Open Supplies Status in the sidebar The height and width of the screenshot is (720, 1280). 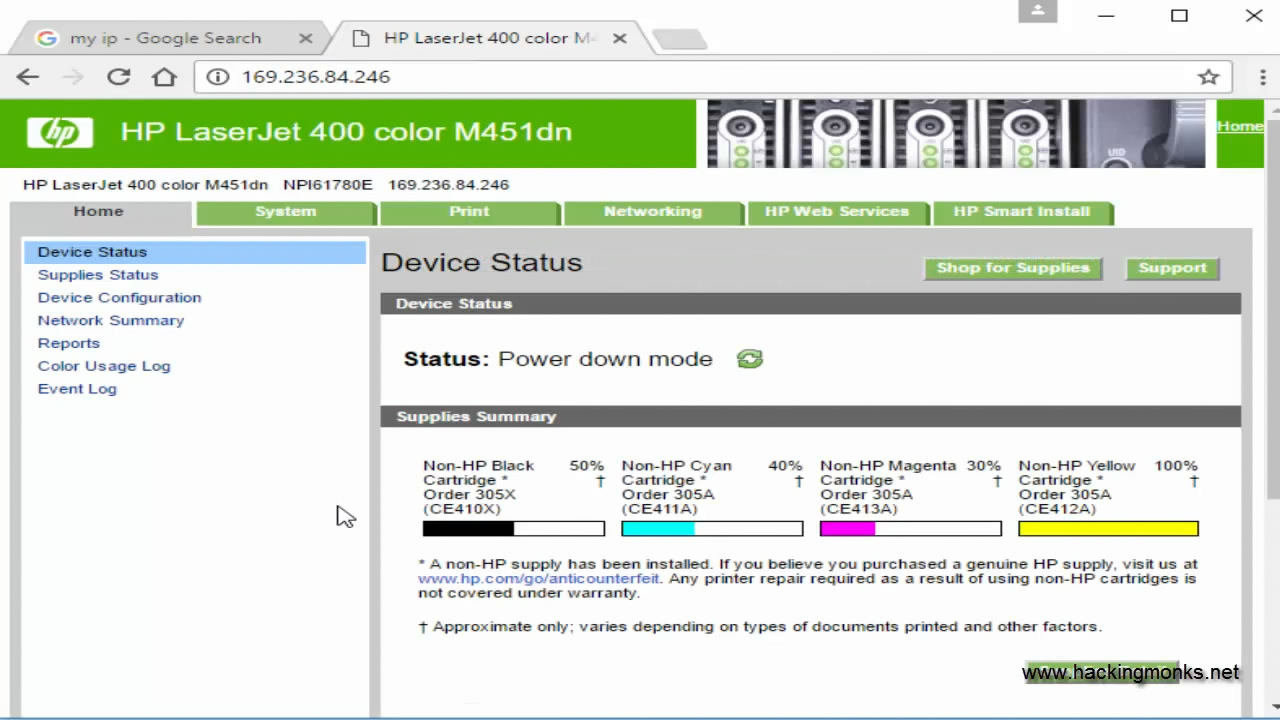[x=98, y=275]
